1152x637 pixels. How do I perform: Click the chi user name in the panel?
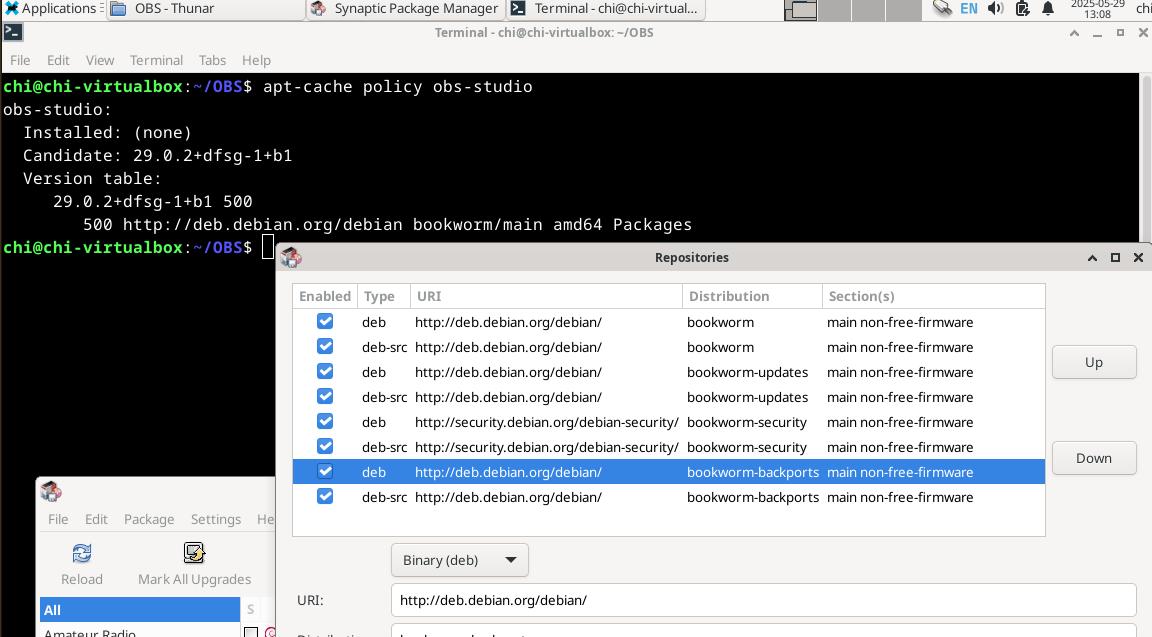[1143, 9]
